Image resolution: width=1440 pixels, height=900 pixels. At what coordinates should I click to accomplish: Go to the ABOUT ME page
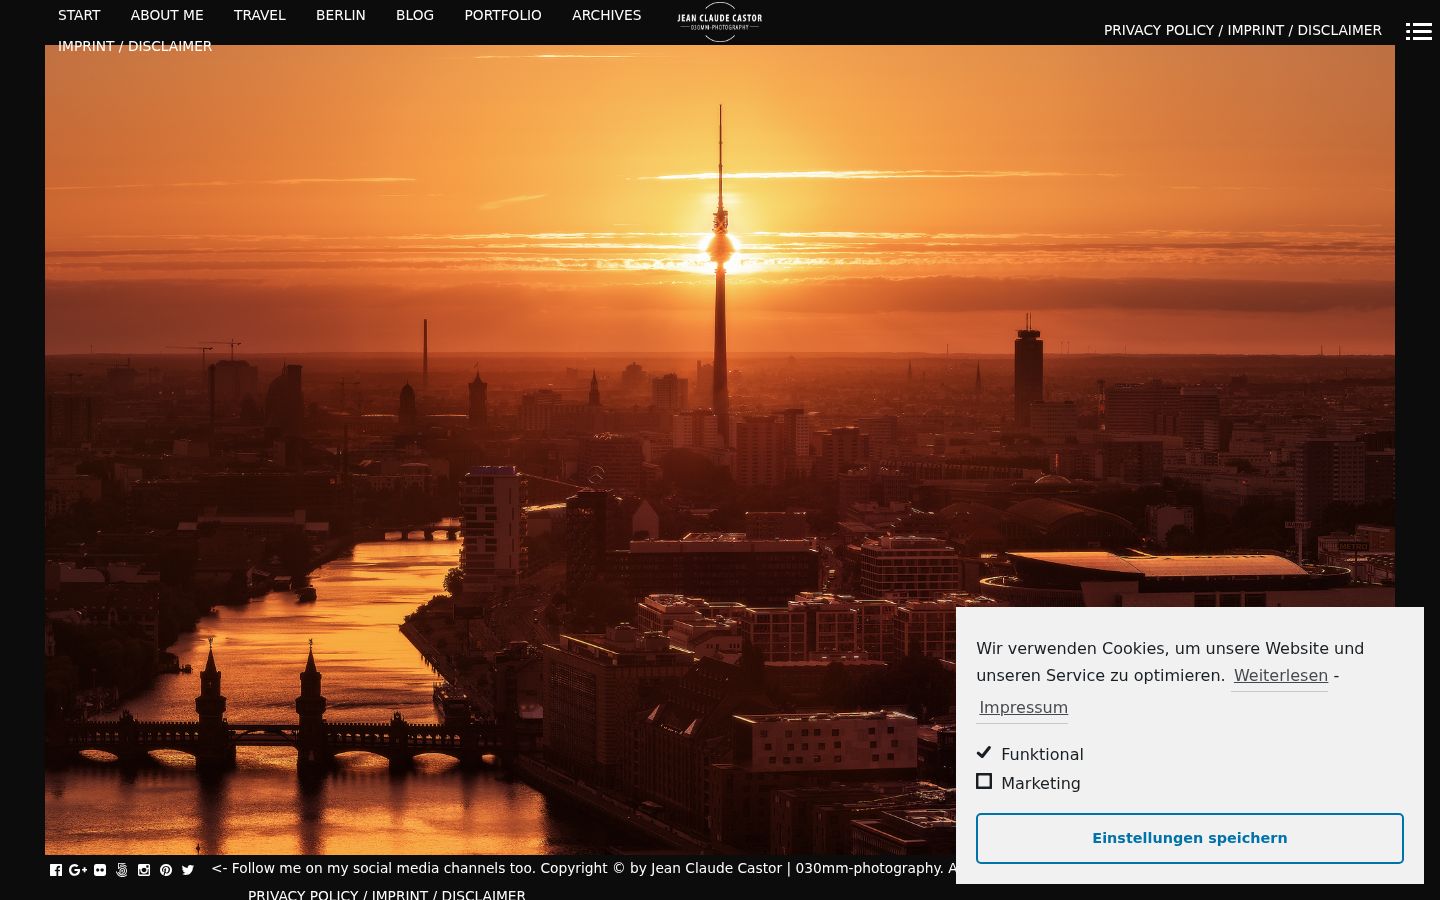(x=167, y=15)
